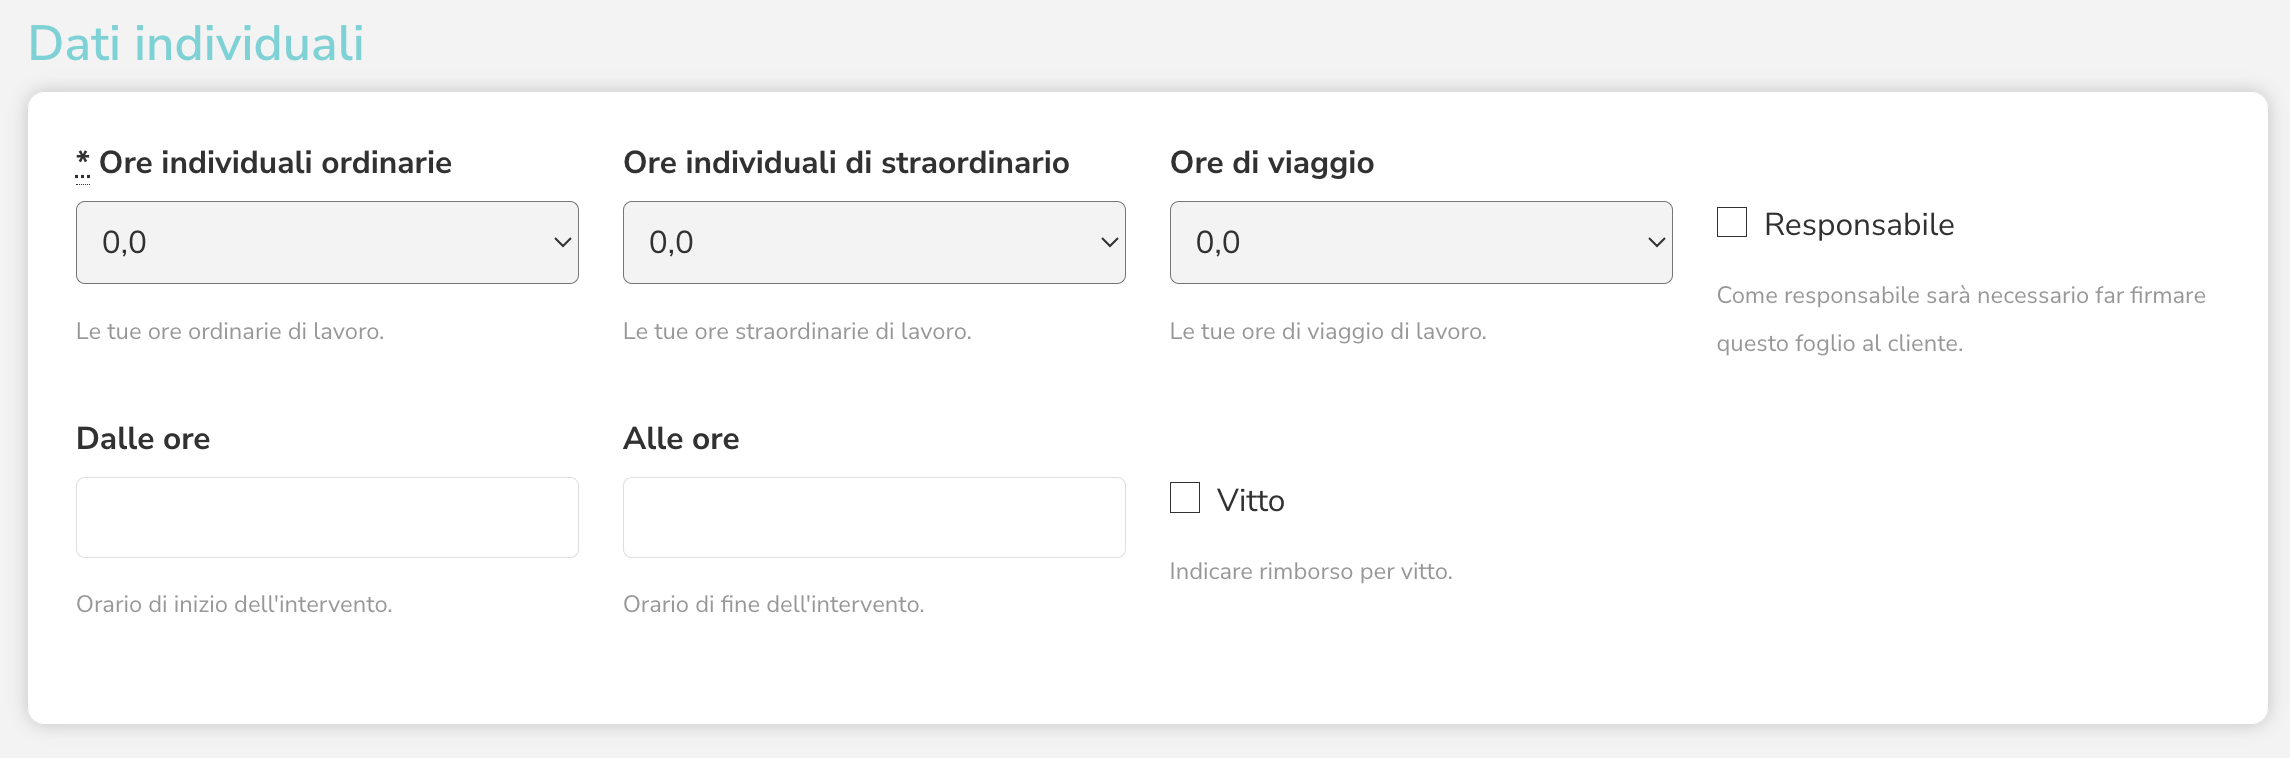Click the Alle ore label

pos(681,438)
